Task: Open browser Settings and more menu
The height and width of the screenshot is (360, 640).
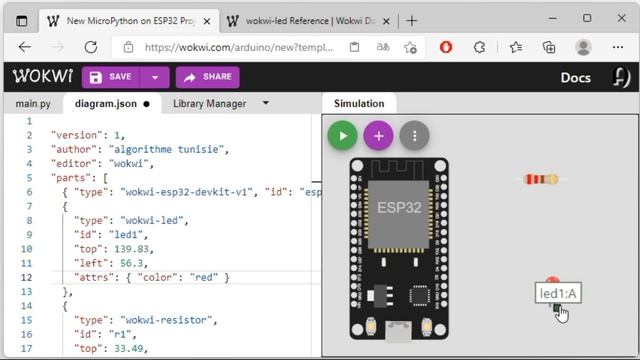Action: pos(618,47)
